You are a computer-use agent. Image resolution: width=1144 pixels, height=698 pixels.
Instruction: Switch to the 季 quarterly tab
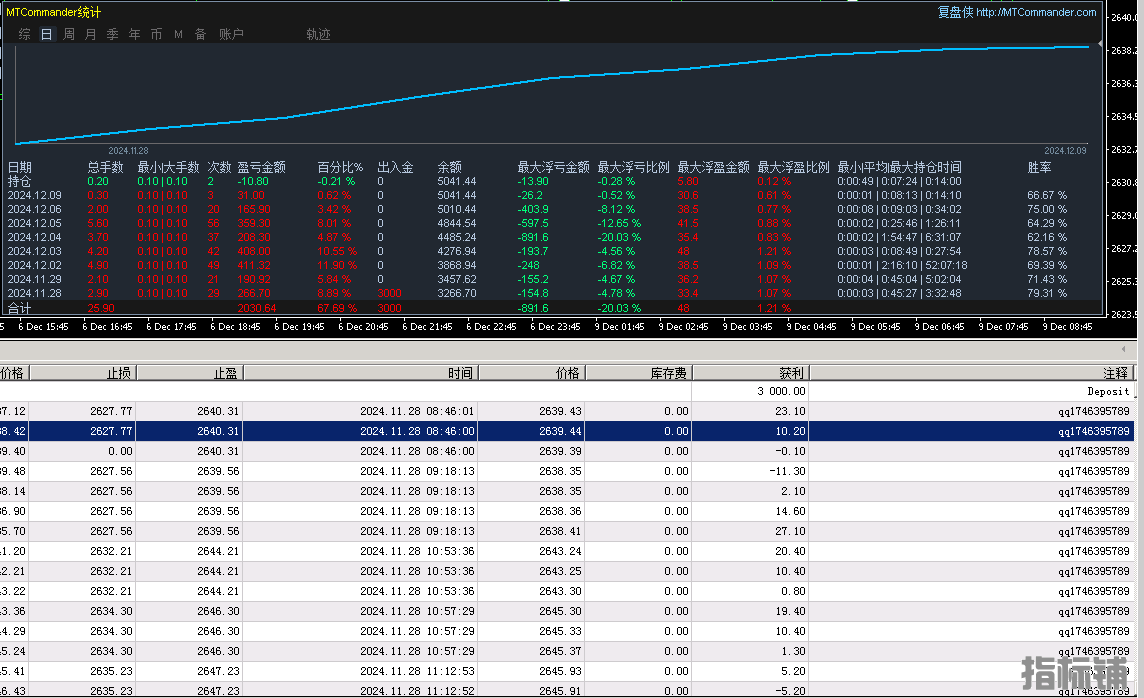tap(112, 34)
